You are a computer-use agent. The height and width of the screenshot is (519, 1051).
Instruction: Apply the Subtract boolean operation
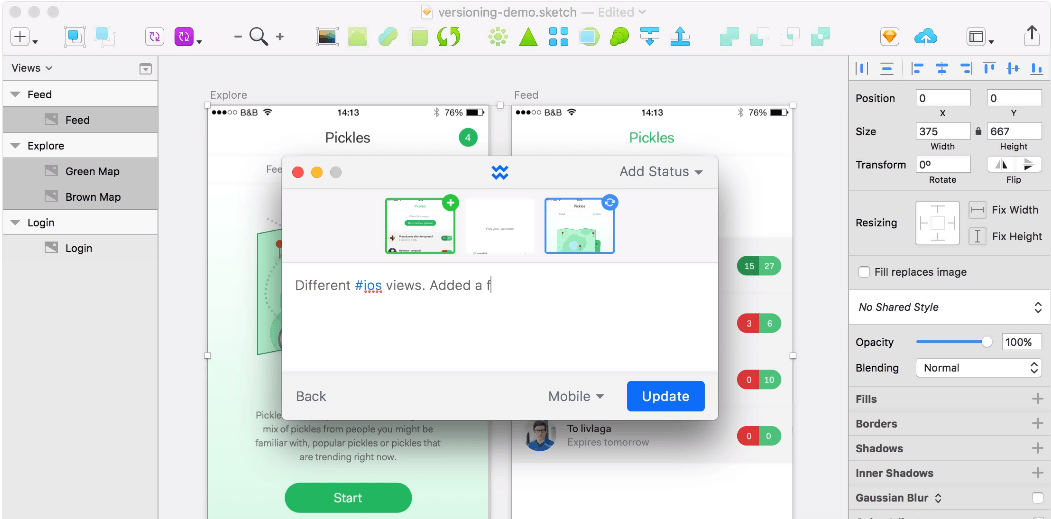[x=759, y=37]
